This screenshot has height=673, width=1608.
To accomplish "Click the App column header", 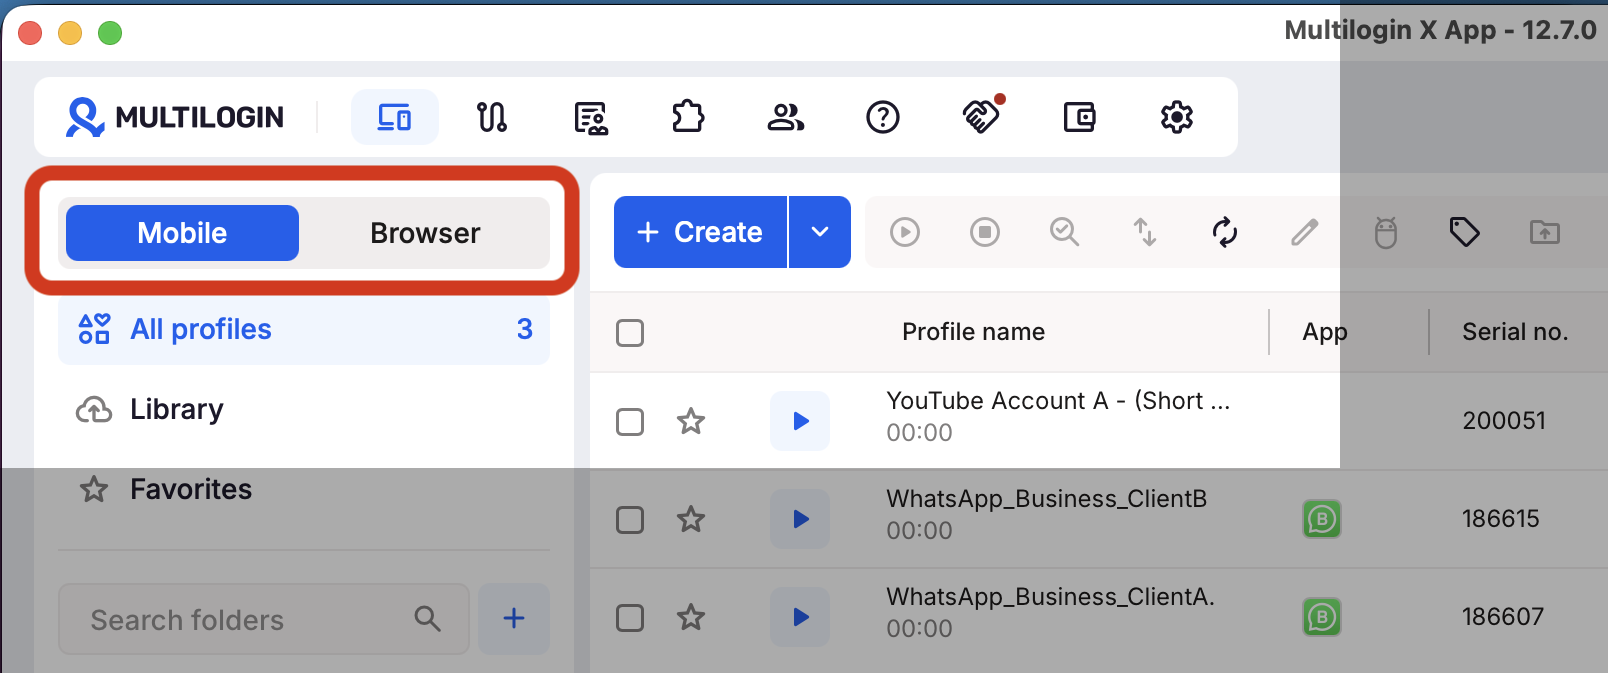I will 1325,332.
